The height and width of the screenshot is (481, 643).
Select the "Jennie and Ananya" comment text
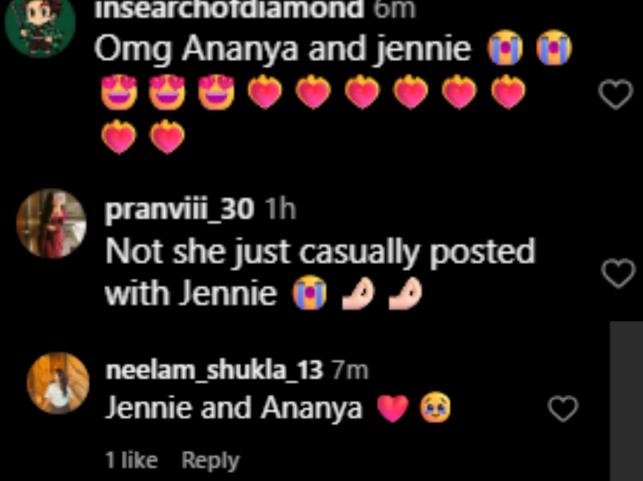coord(234,408)
